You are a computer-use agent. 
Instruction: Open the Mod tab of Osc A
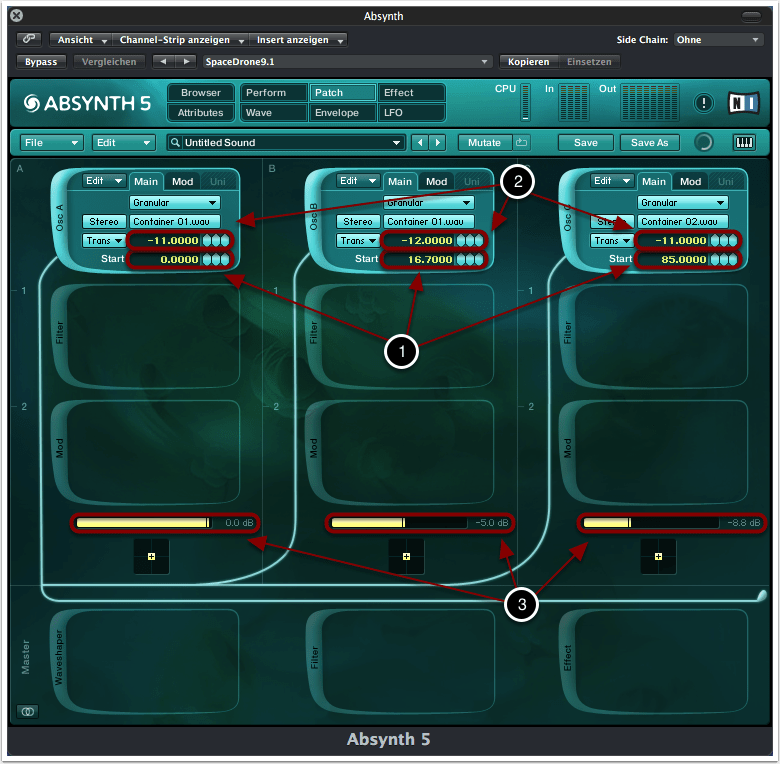182,182
